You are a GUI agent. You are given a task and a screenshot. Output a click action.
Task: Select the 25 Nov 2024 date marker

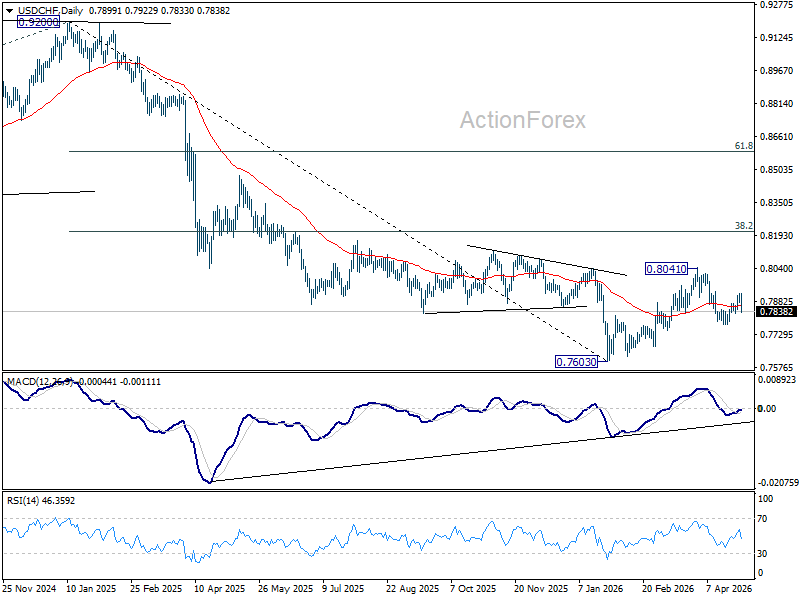coord(29,589)
